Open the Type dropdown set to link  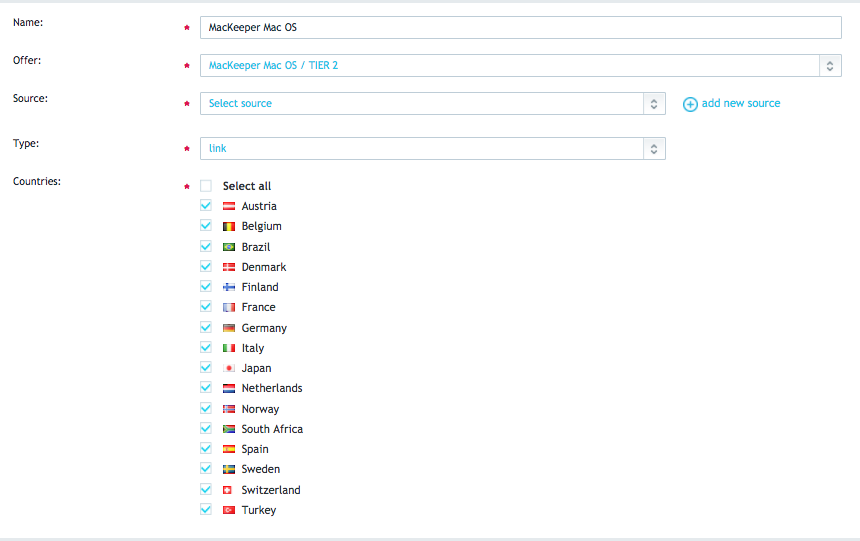tap(433, 149)
